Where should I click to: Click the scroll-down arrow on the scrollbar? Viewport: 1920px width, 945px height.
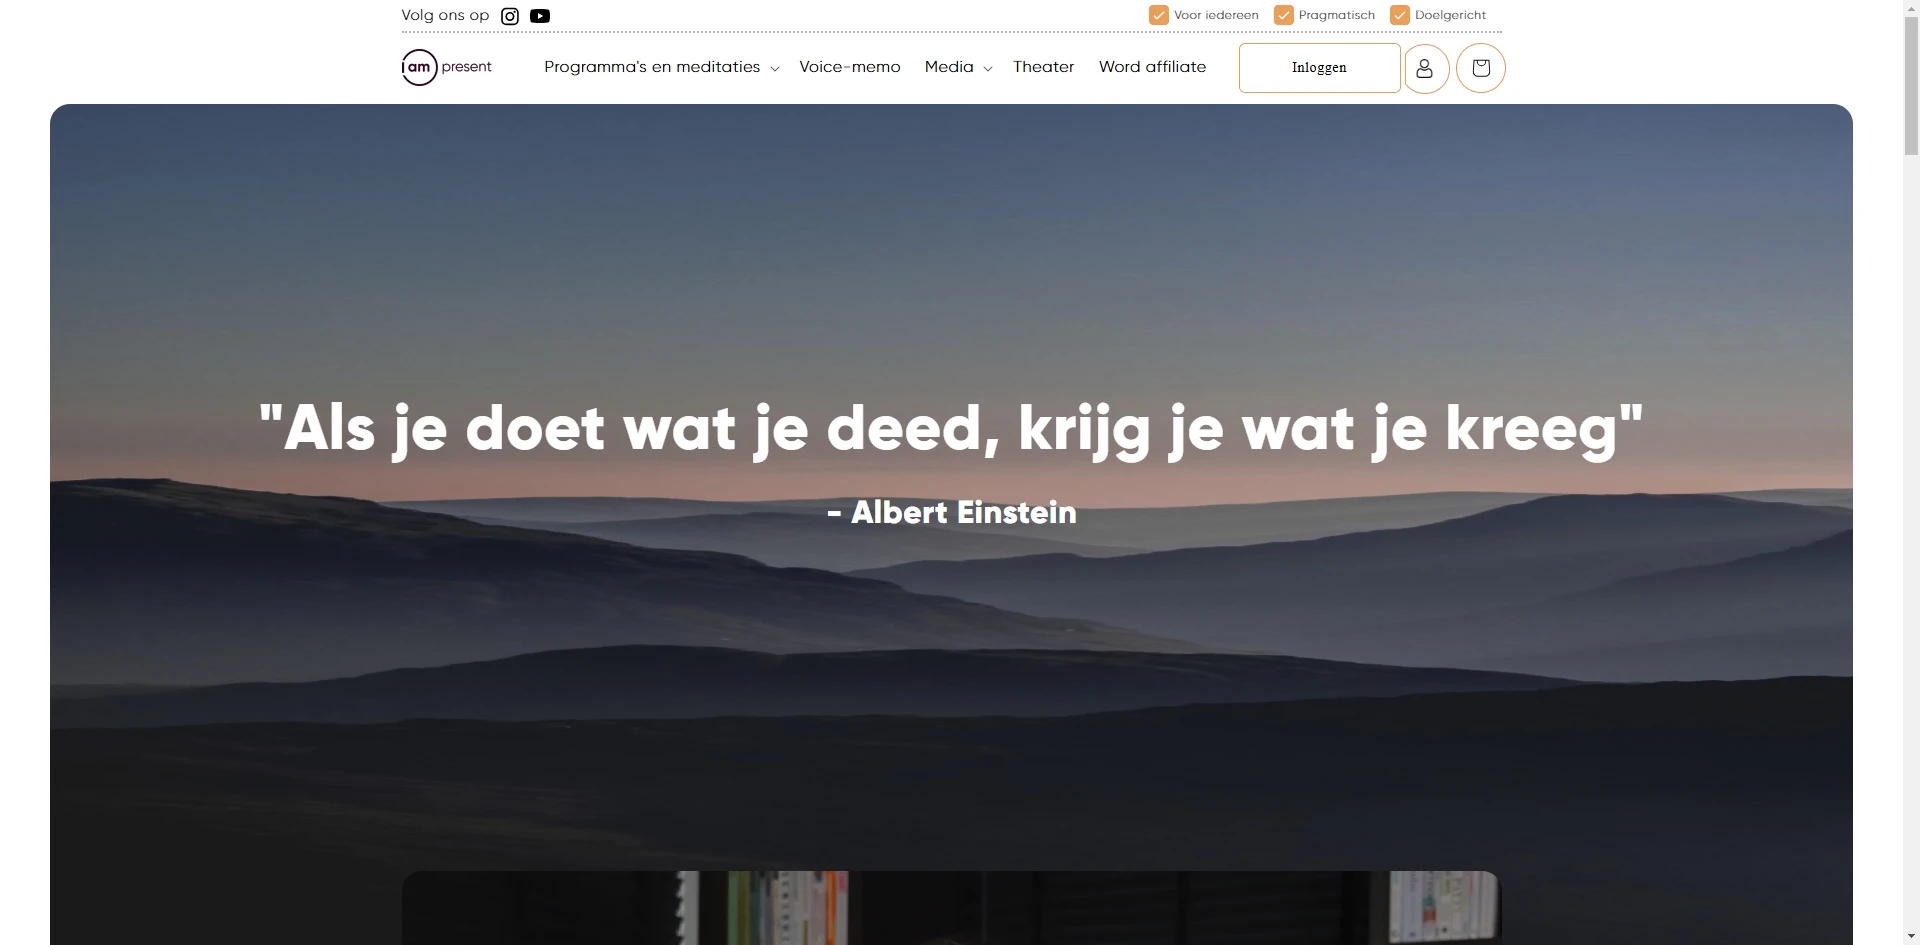(x=1911, y=936)
